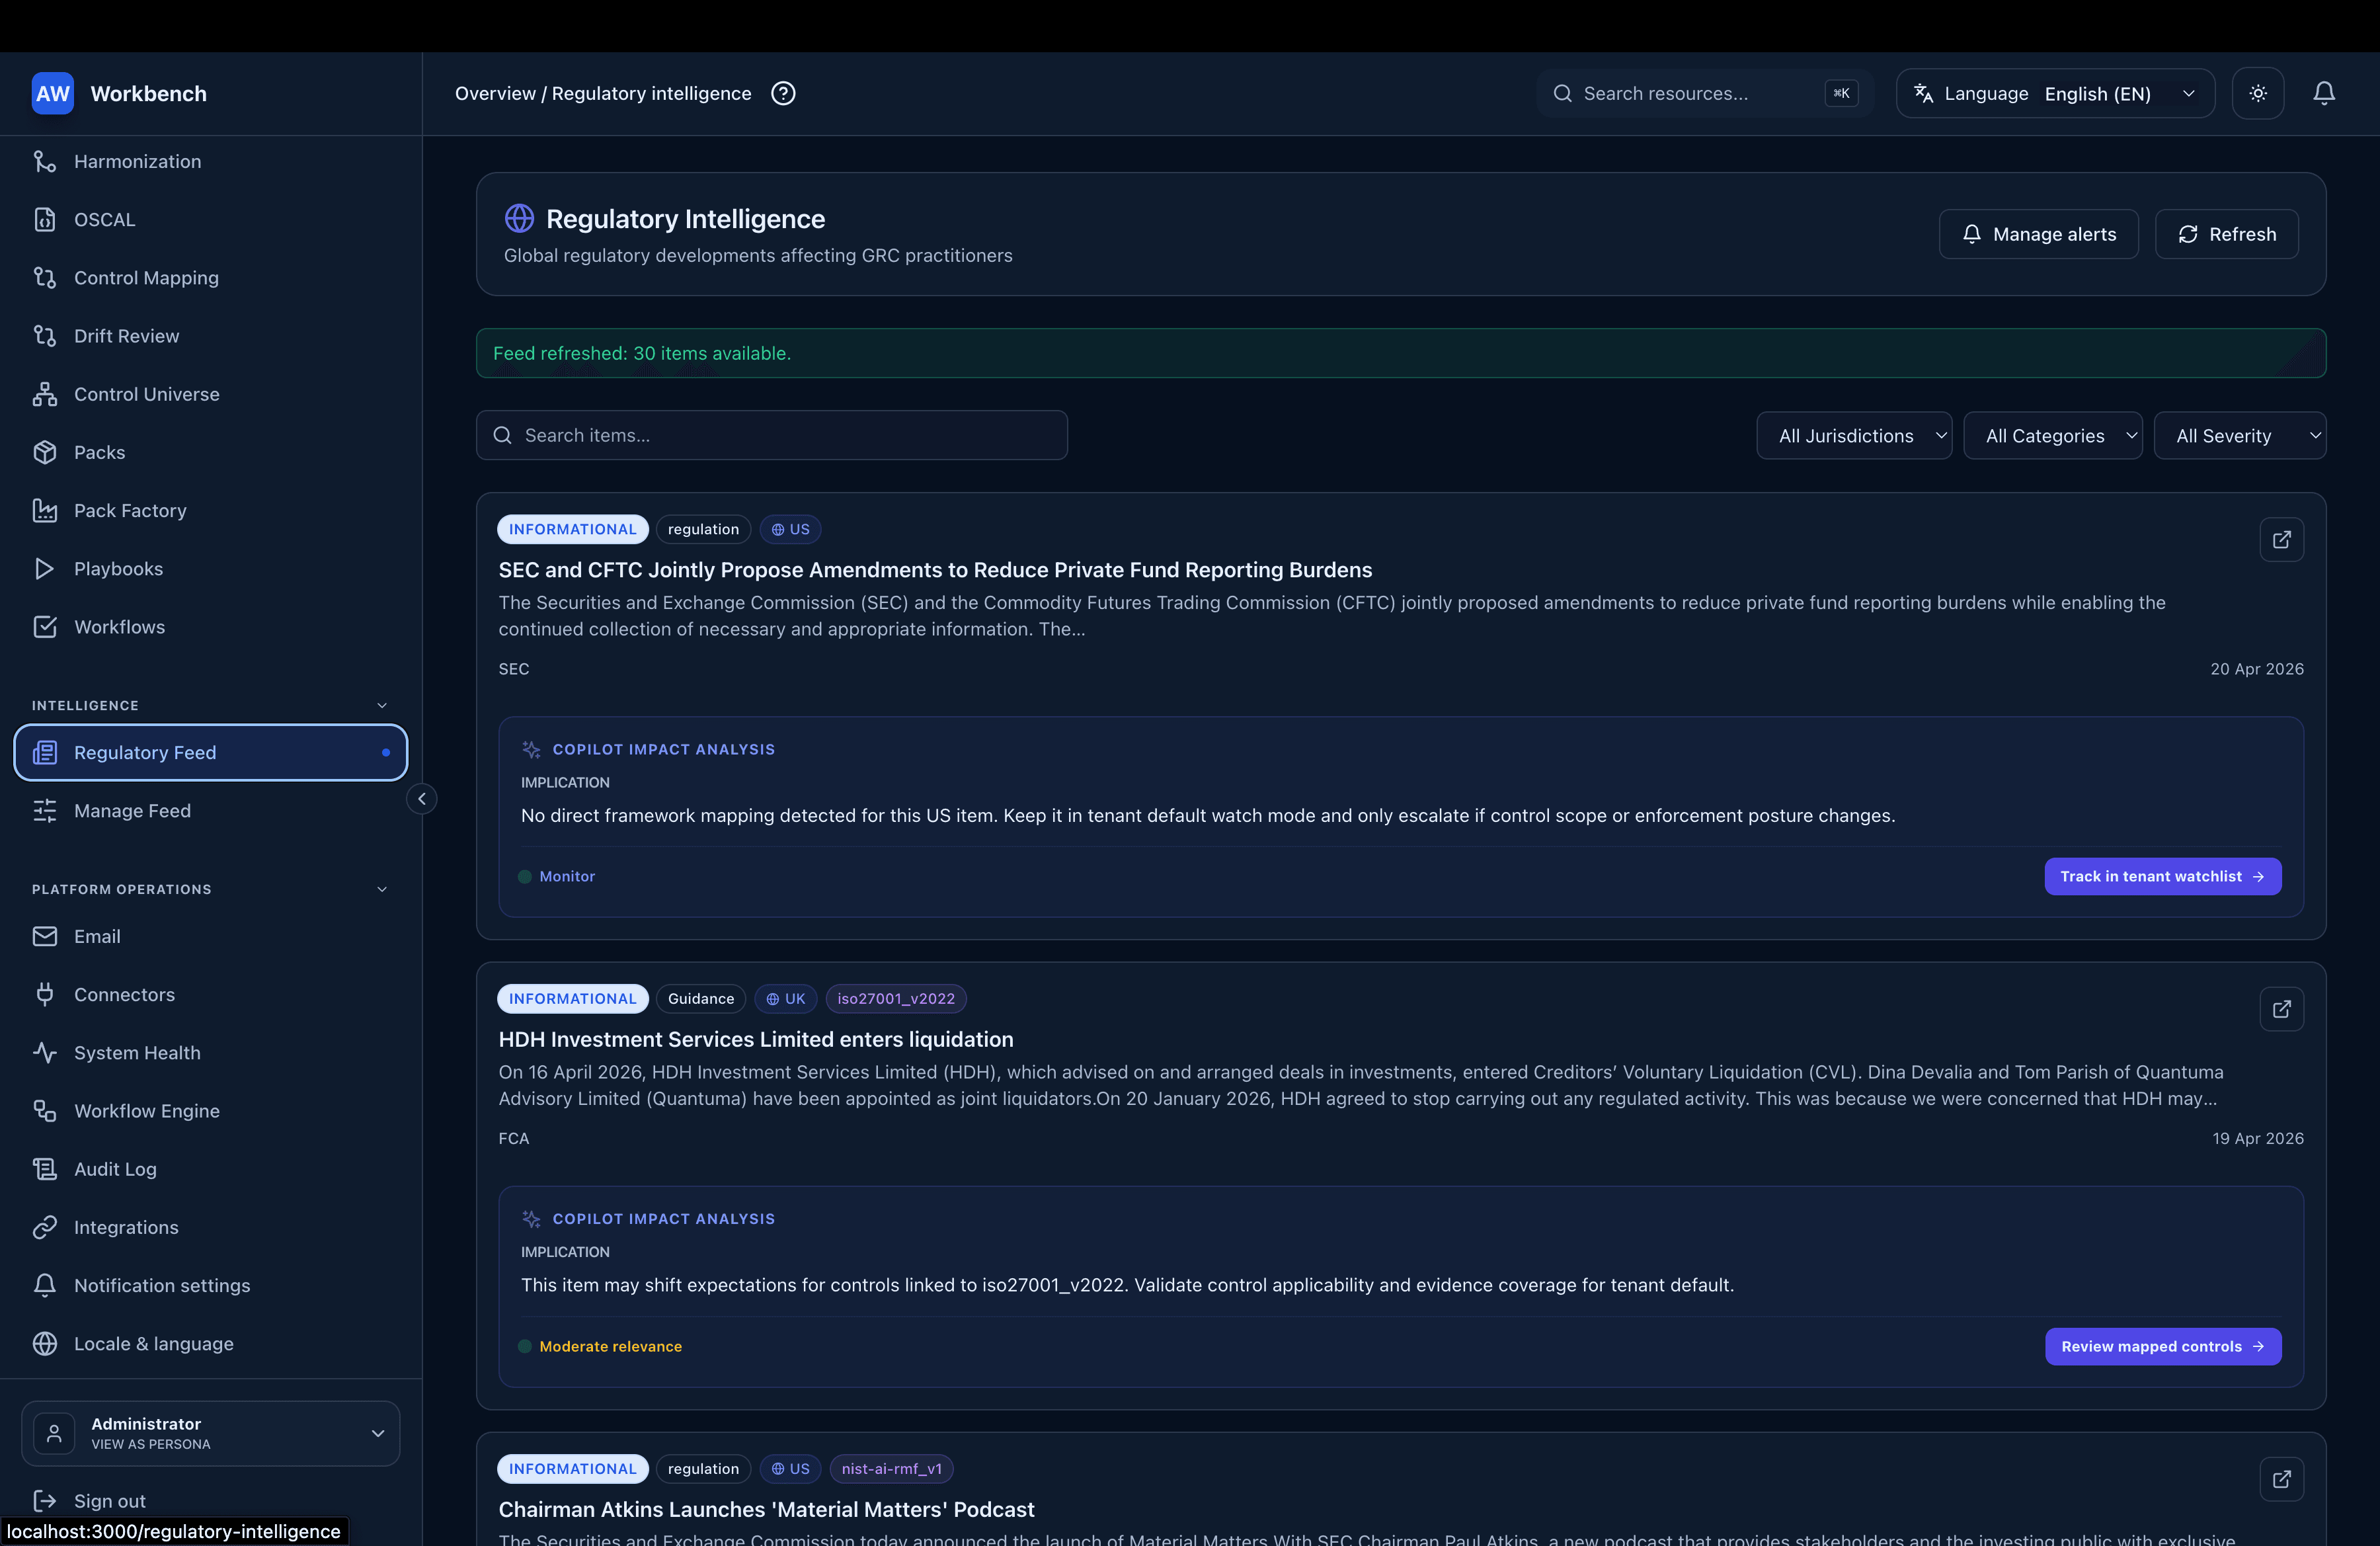Click the OSCAL file icon in sidebar
The image size is (2380, 1546).
(44, 219)
